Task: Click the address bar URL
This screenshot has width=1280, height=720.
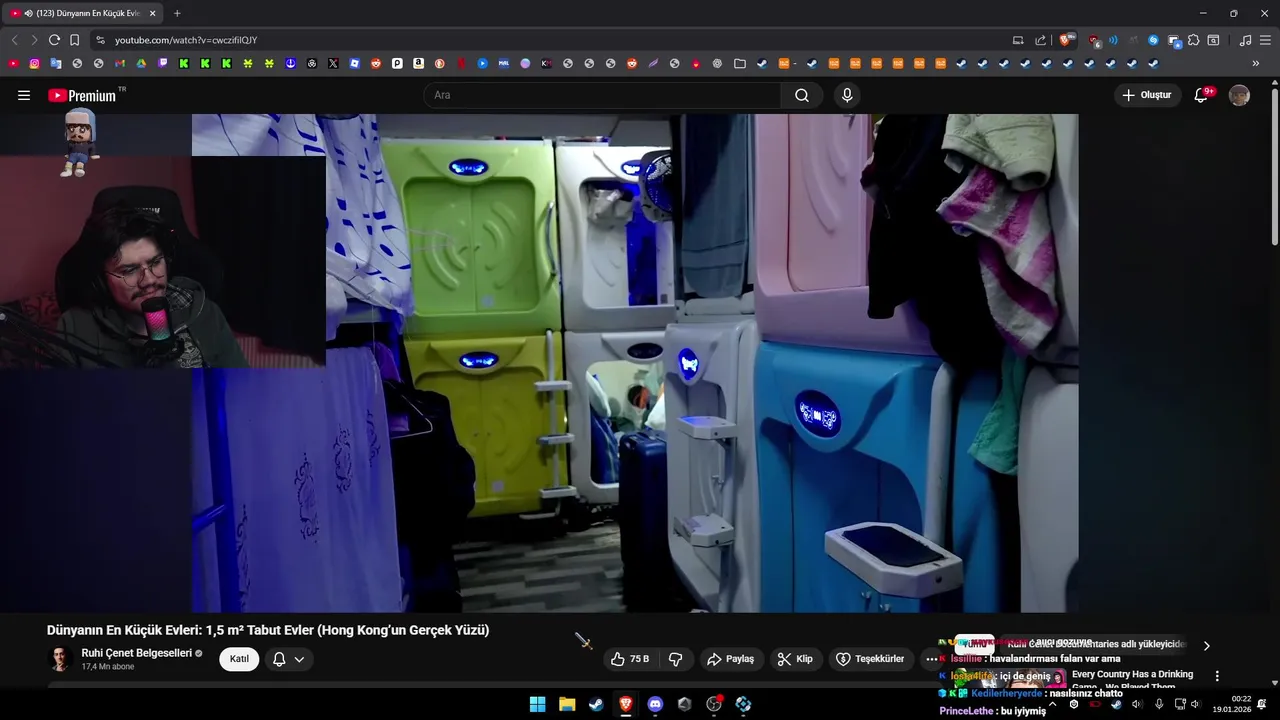Action: 186,40
